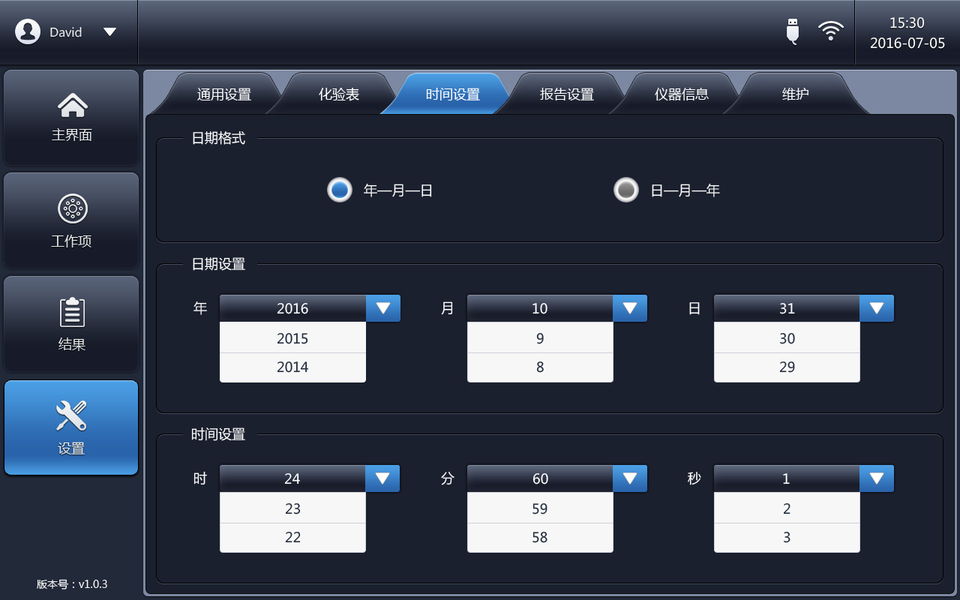Expand the user menu arrow next to David
Viewport: 960px width, 600px height.
110,32
